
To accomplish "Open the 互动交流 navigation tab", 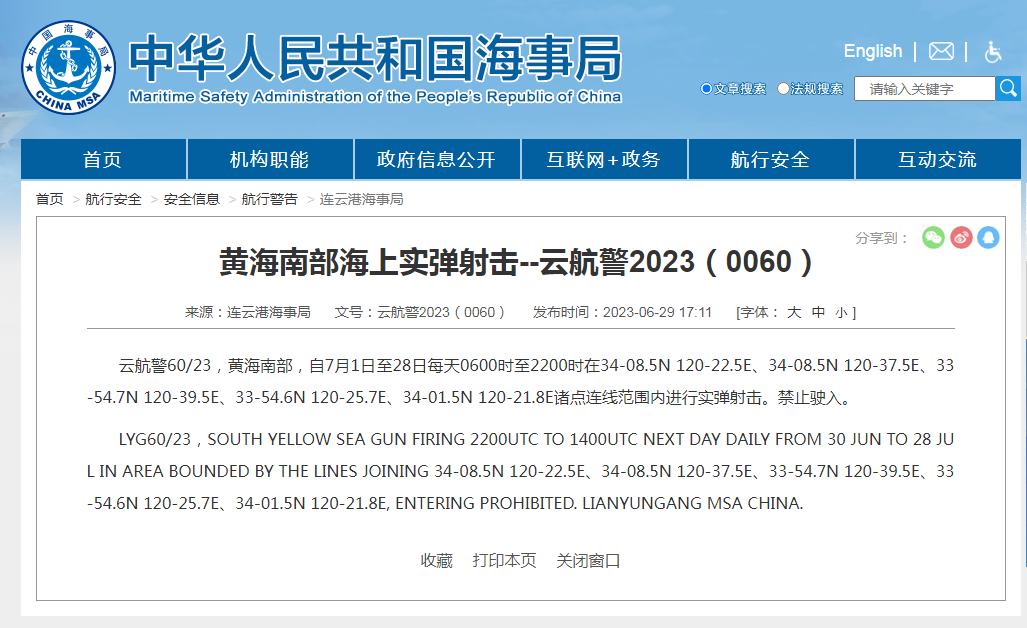I will point(938,159).
